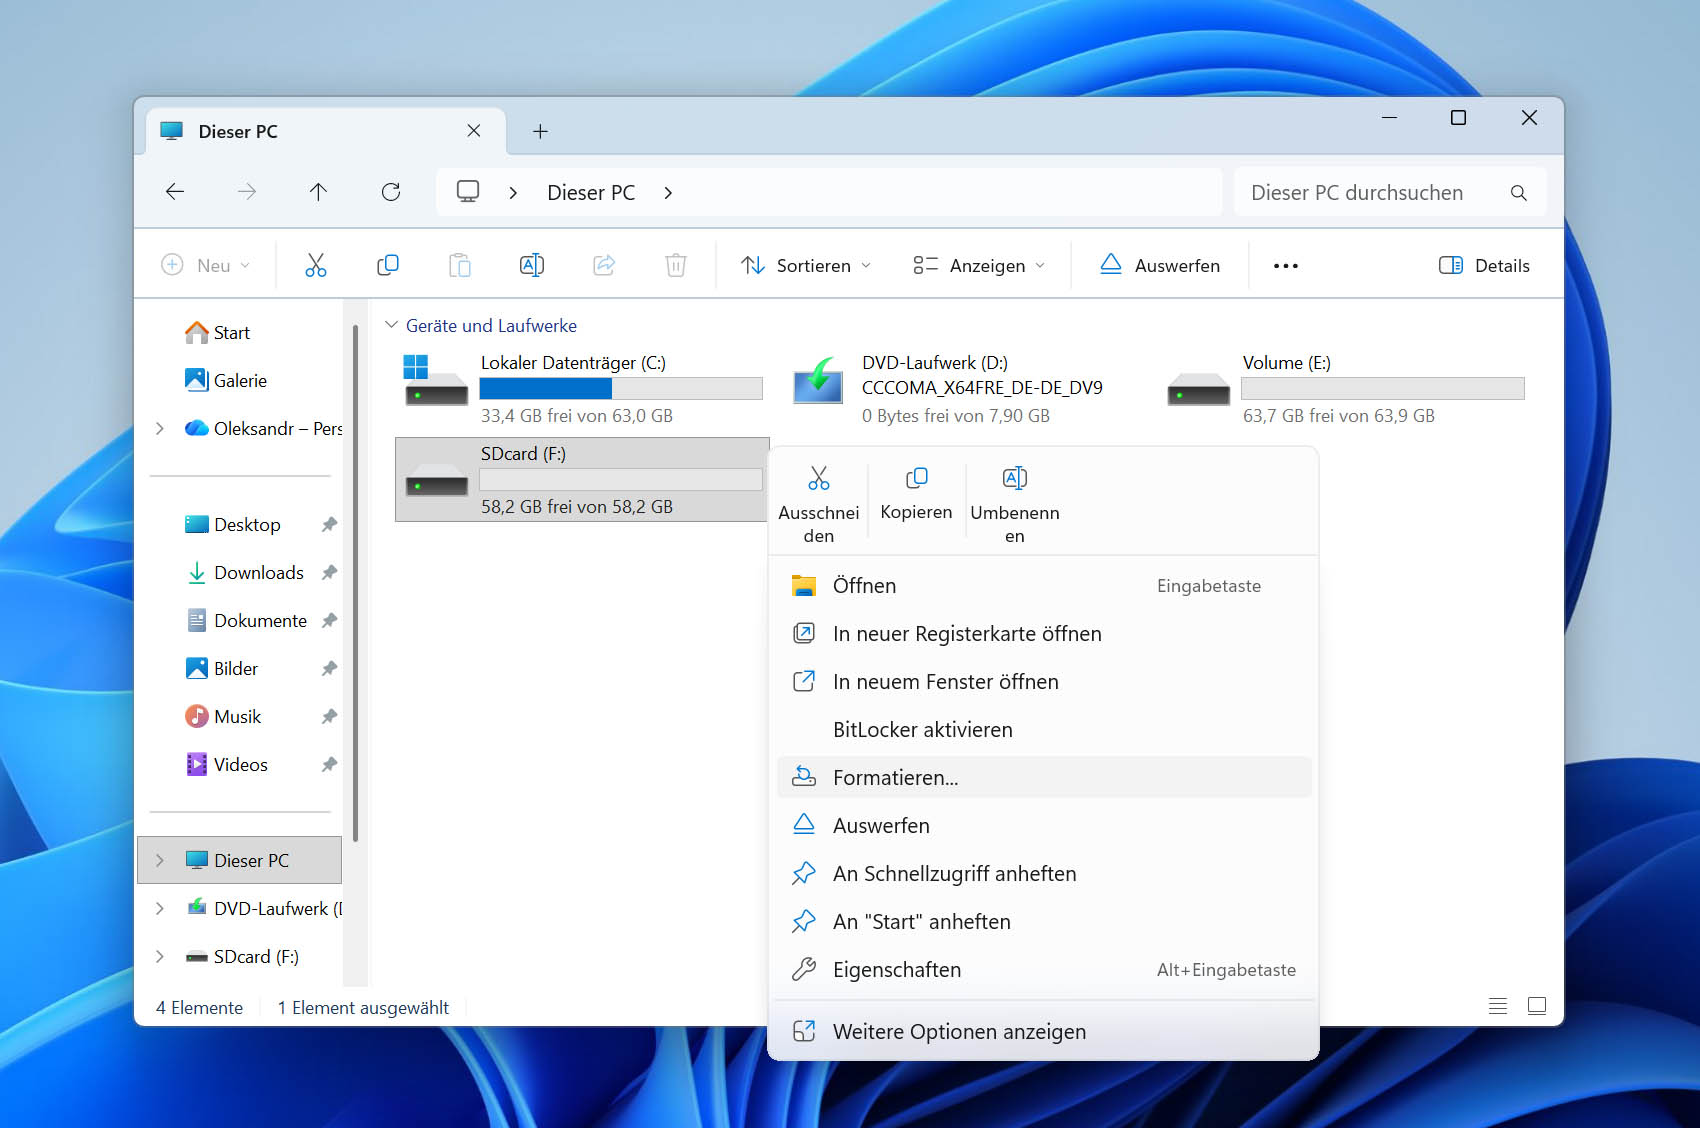Open the Anzeigen dropdown
The image size is (1700, 1128).
(979, 265)
